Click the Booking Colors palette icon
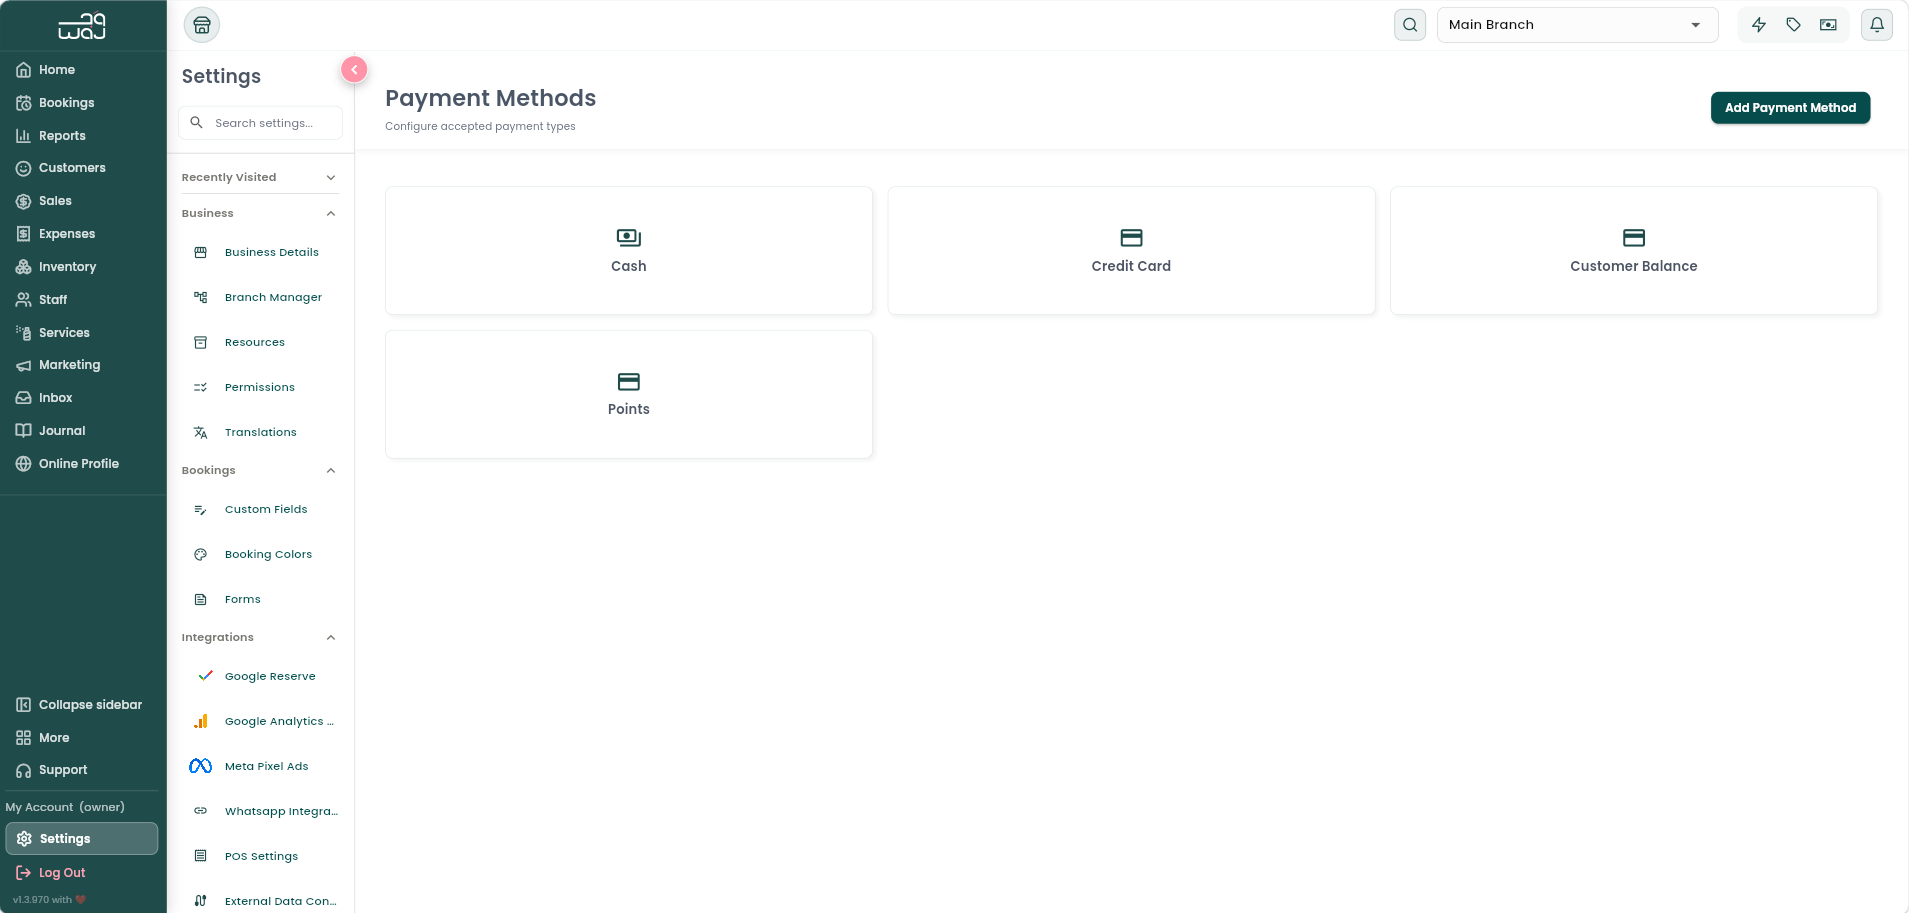 [201, 554]
